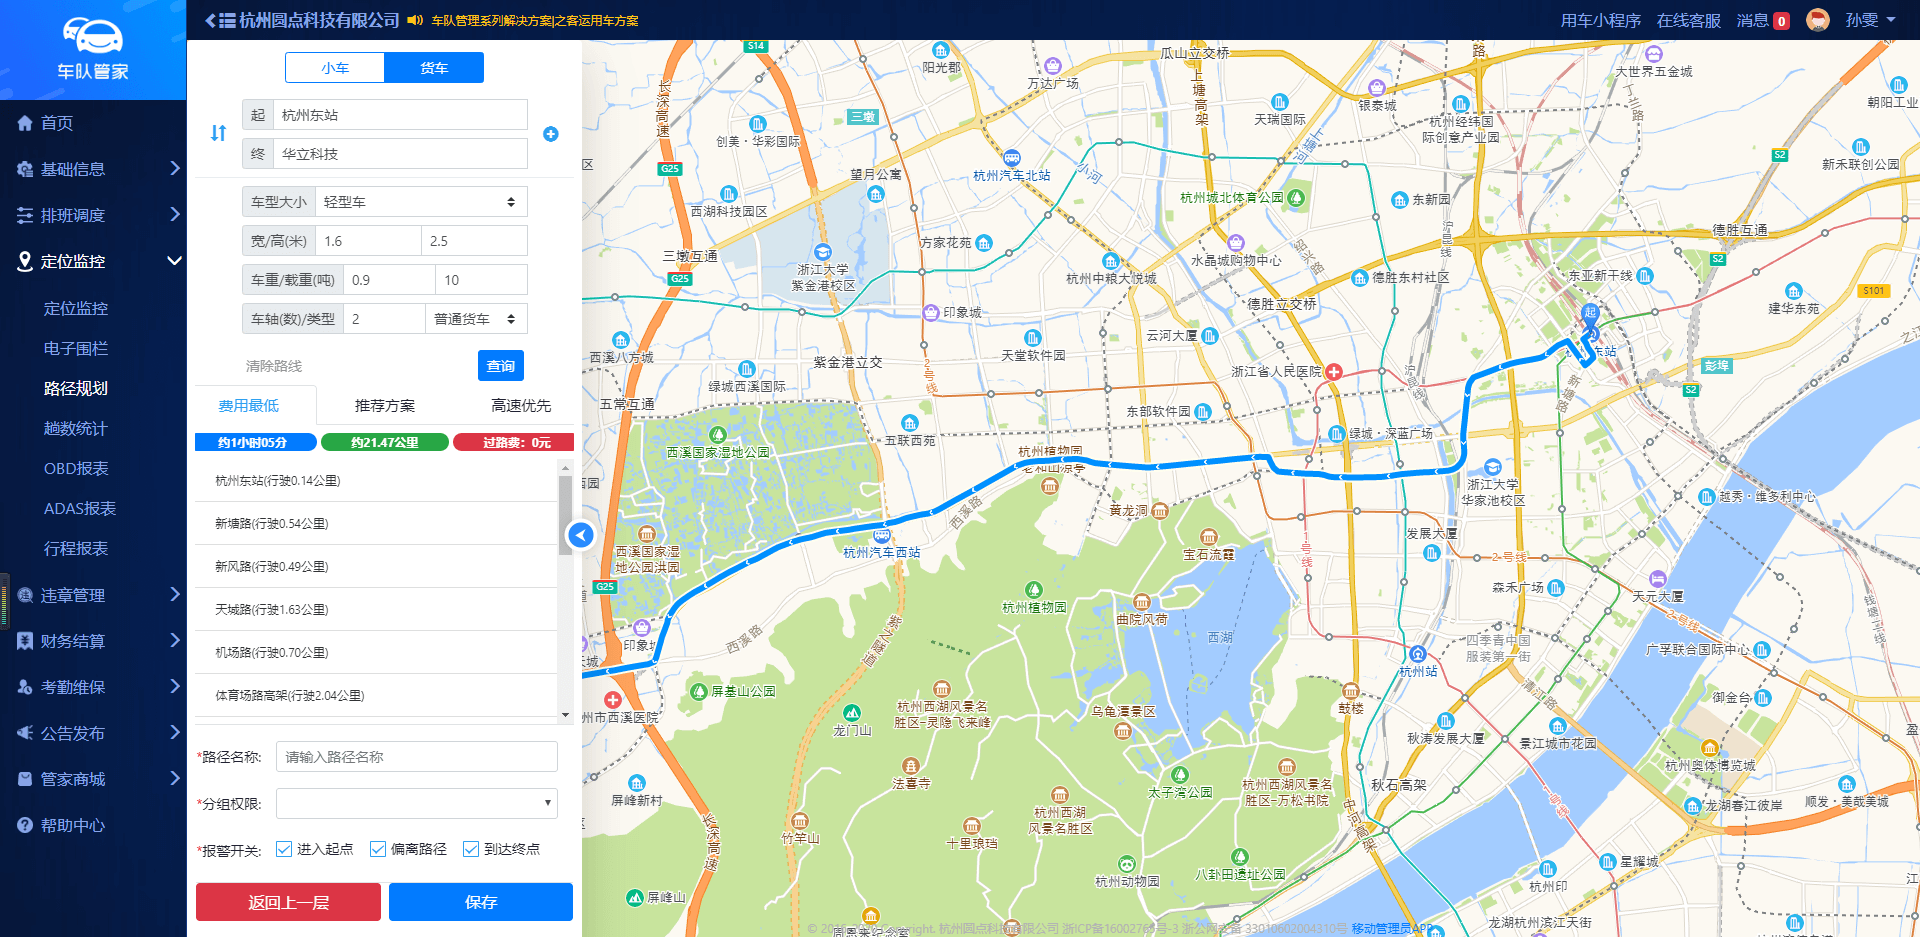Toggle the 到达终点 alarm checkbox

(x=471, y=849)
